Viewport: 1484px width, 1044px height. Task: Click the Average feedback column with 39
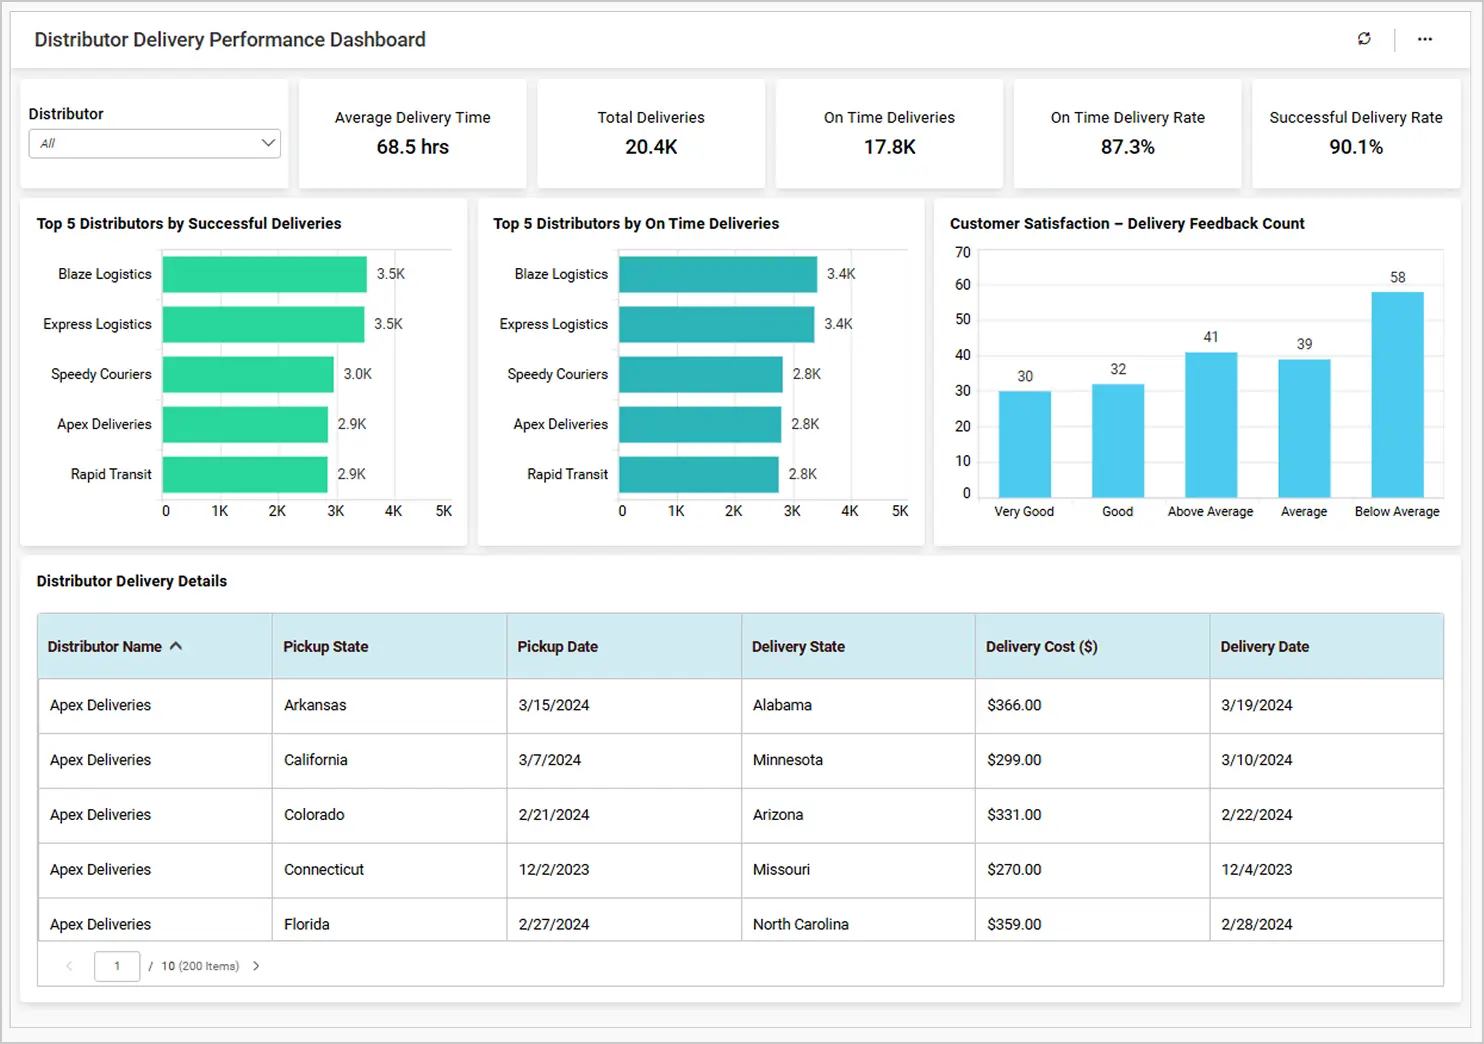tap(1304, 428)
